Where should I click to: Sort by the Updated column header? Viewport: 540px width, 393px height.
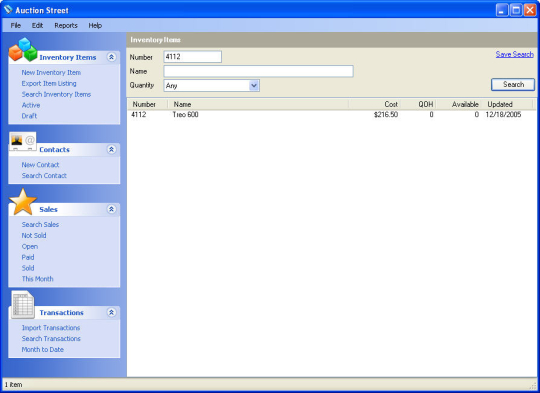[x=508, y=104]
